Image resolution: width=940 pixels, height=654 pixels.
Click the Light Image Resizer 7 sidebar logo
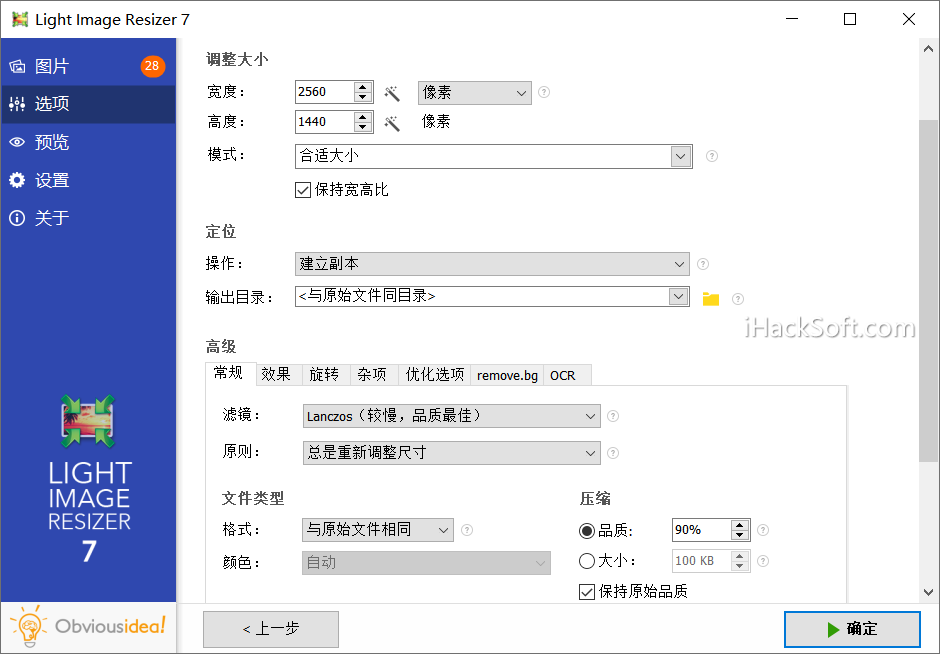coord(89,478)
